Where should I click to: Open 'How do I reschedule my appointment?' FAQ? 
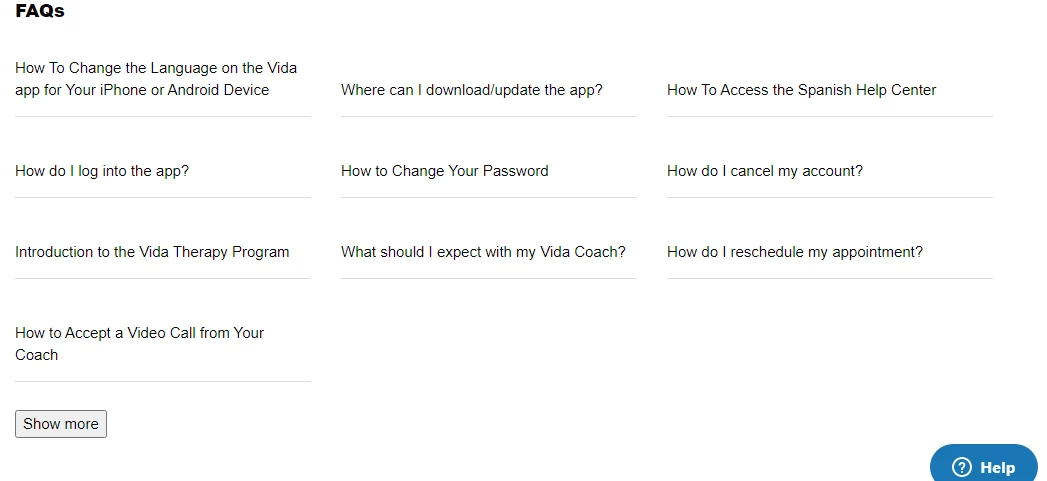(x=795, y=252)
